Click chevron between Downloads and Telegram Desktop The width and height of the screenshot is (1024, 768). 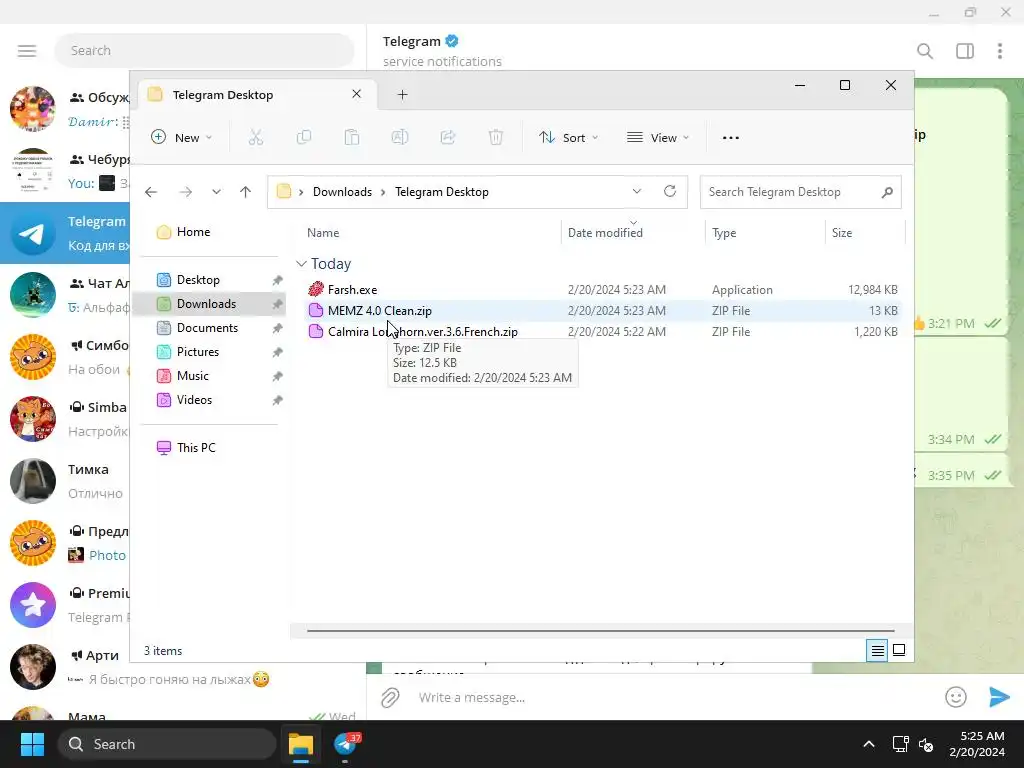[x=383, y=192]
